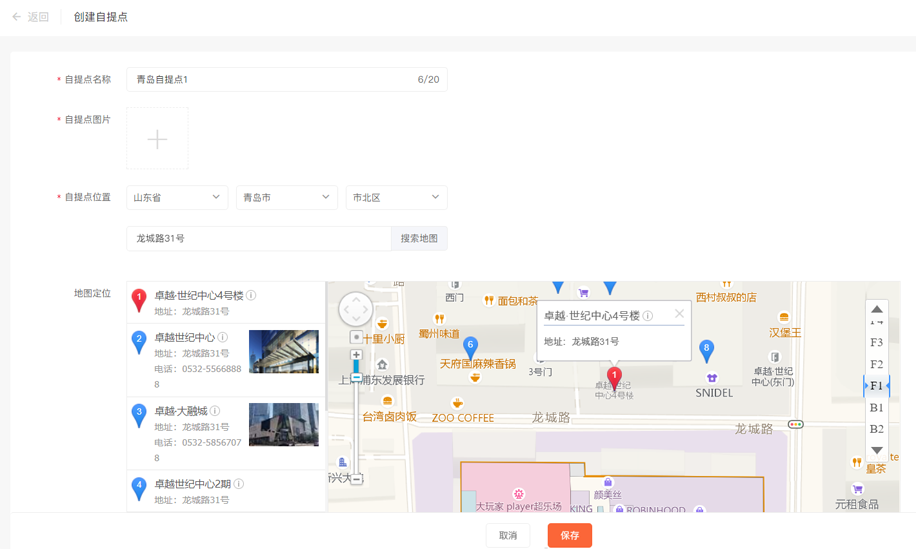Image resolution: width=916 pixels, height=554 pixels.
Task: Select result 卓越世纪中心2期 in list
Action: 193,484
